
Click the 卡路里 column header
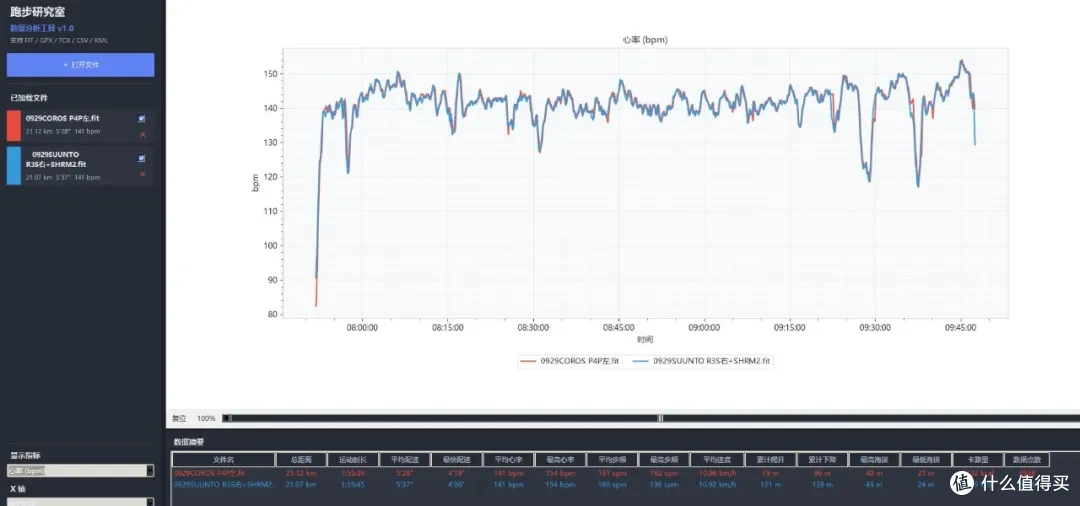[978, 460]
